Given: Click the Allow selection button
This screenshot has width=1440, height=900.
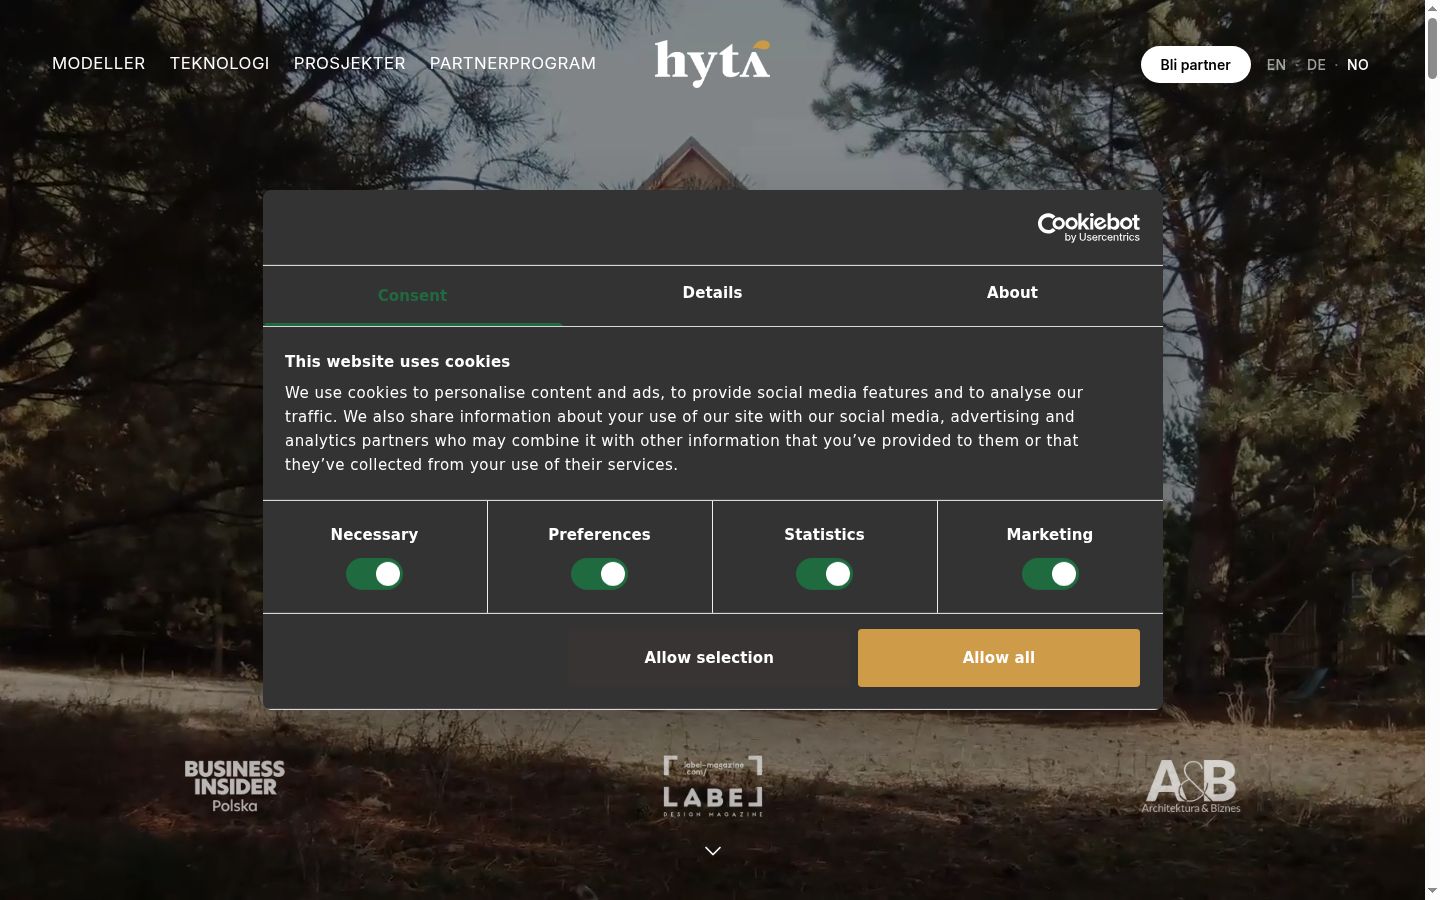Looking at the screenshot, I should click(709, 658).
